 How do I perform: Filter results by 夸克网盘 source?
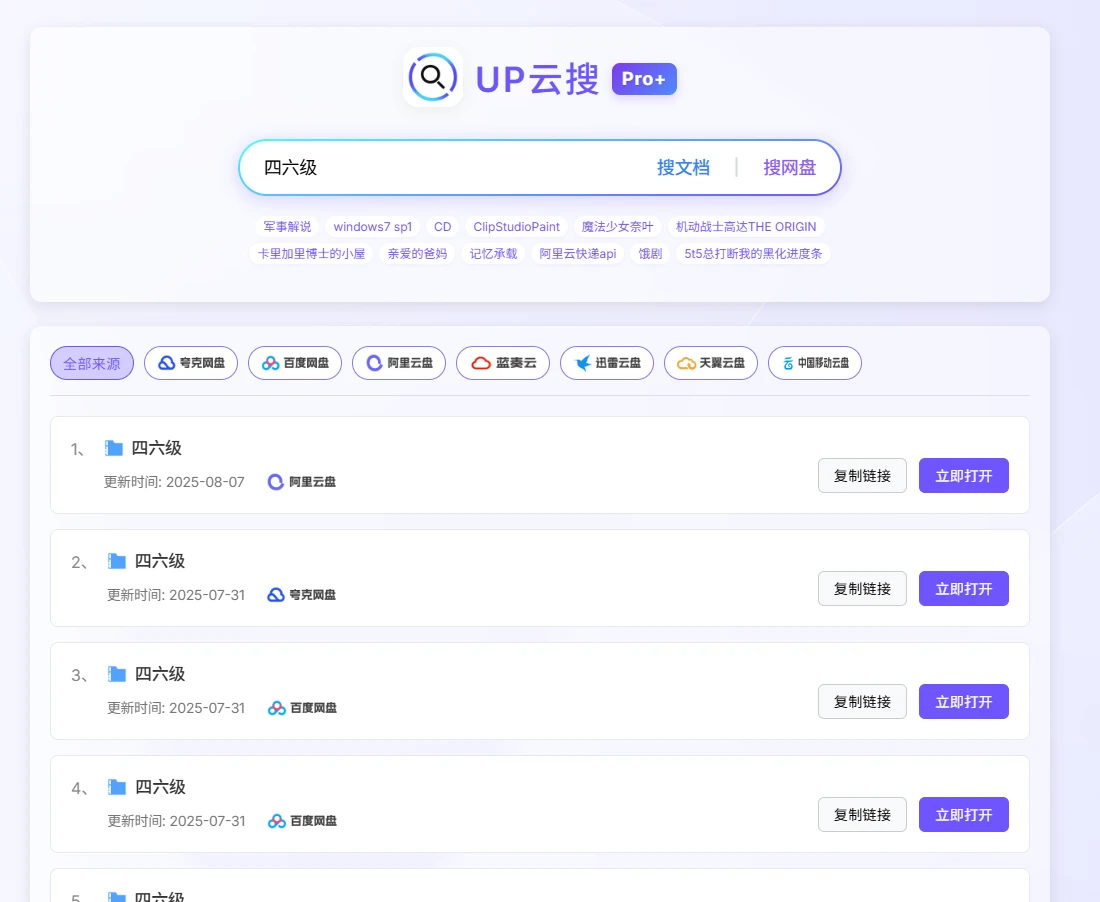pos(191,363)
